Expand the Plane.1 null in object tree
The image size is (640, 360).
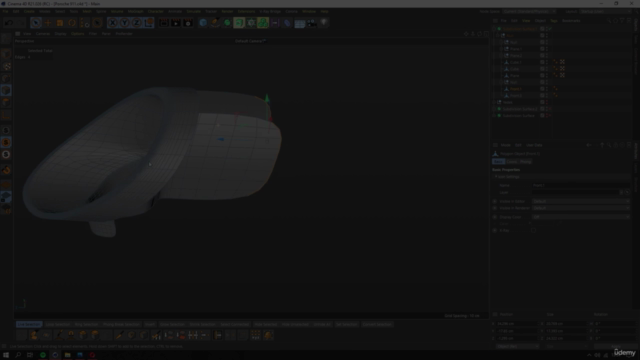(x=502, y=49)
